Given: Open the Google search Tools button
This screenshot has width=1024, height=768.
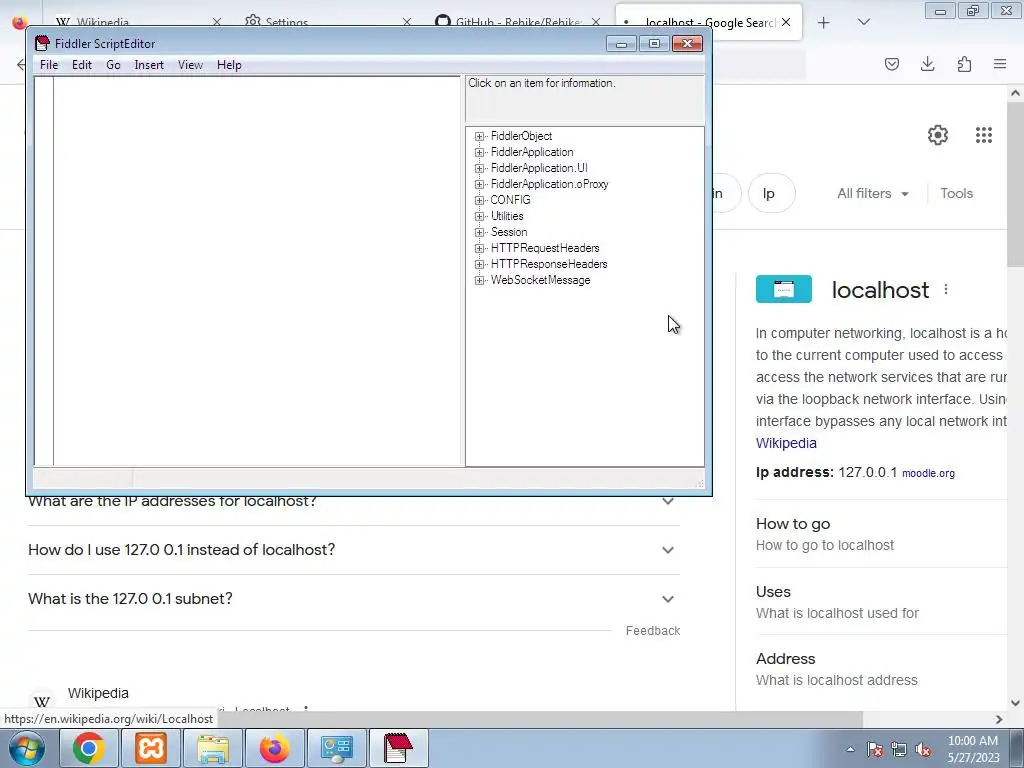Looking at the screenshot, I should (x=956, y=193).
